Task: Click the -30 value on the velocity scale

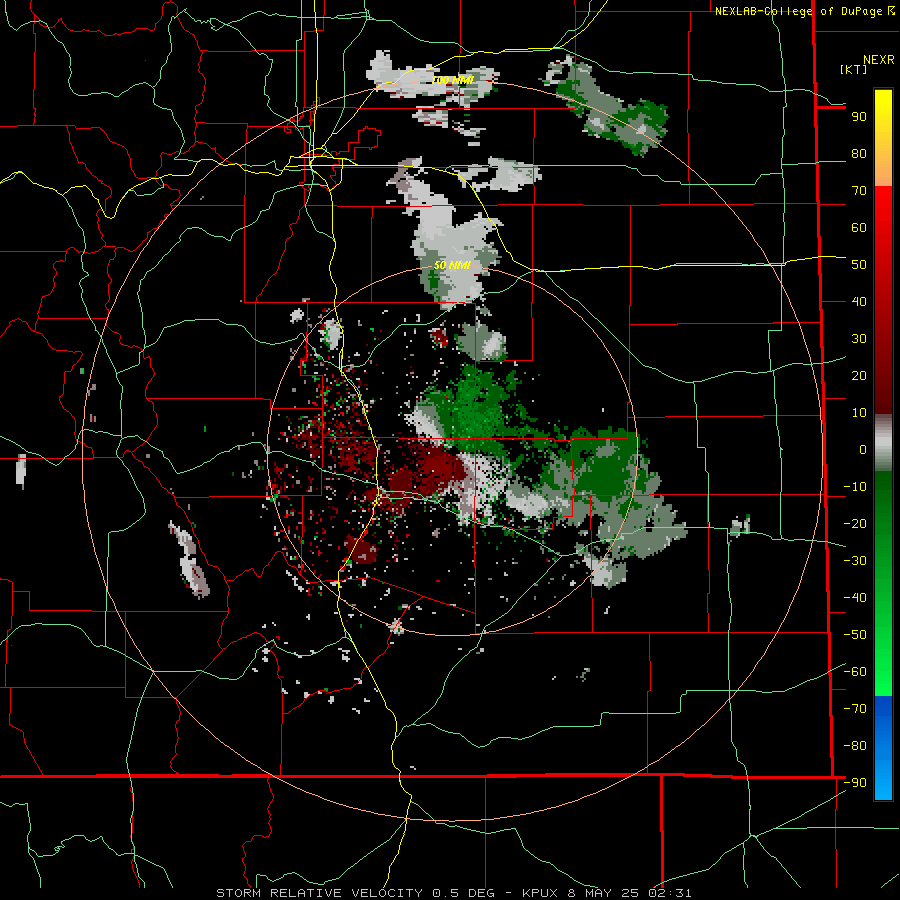Action: tap(855, 561)
